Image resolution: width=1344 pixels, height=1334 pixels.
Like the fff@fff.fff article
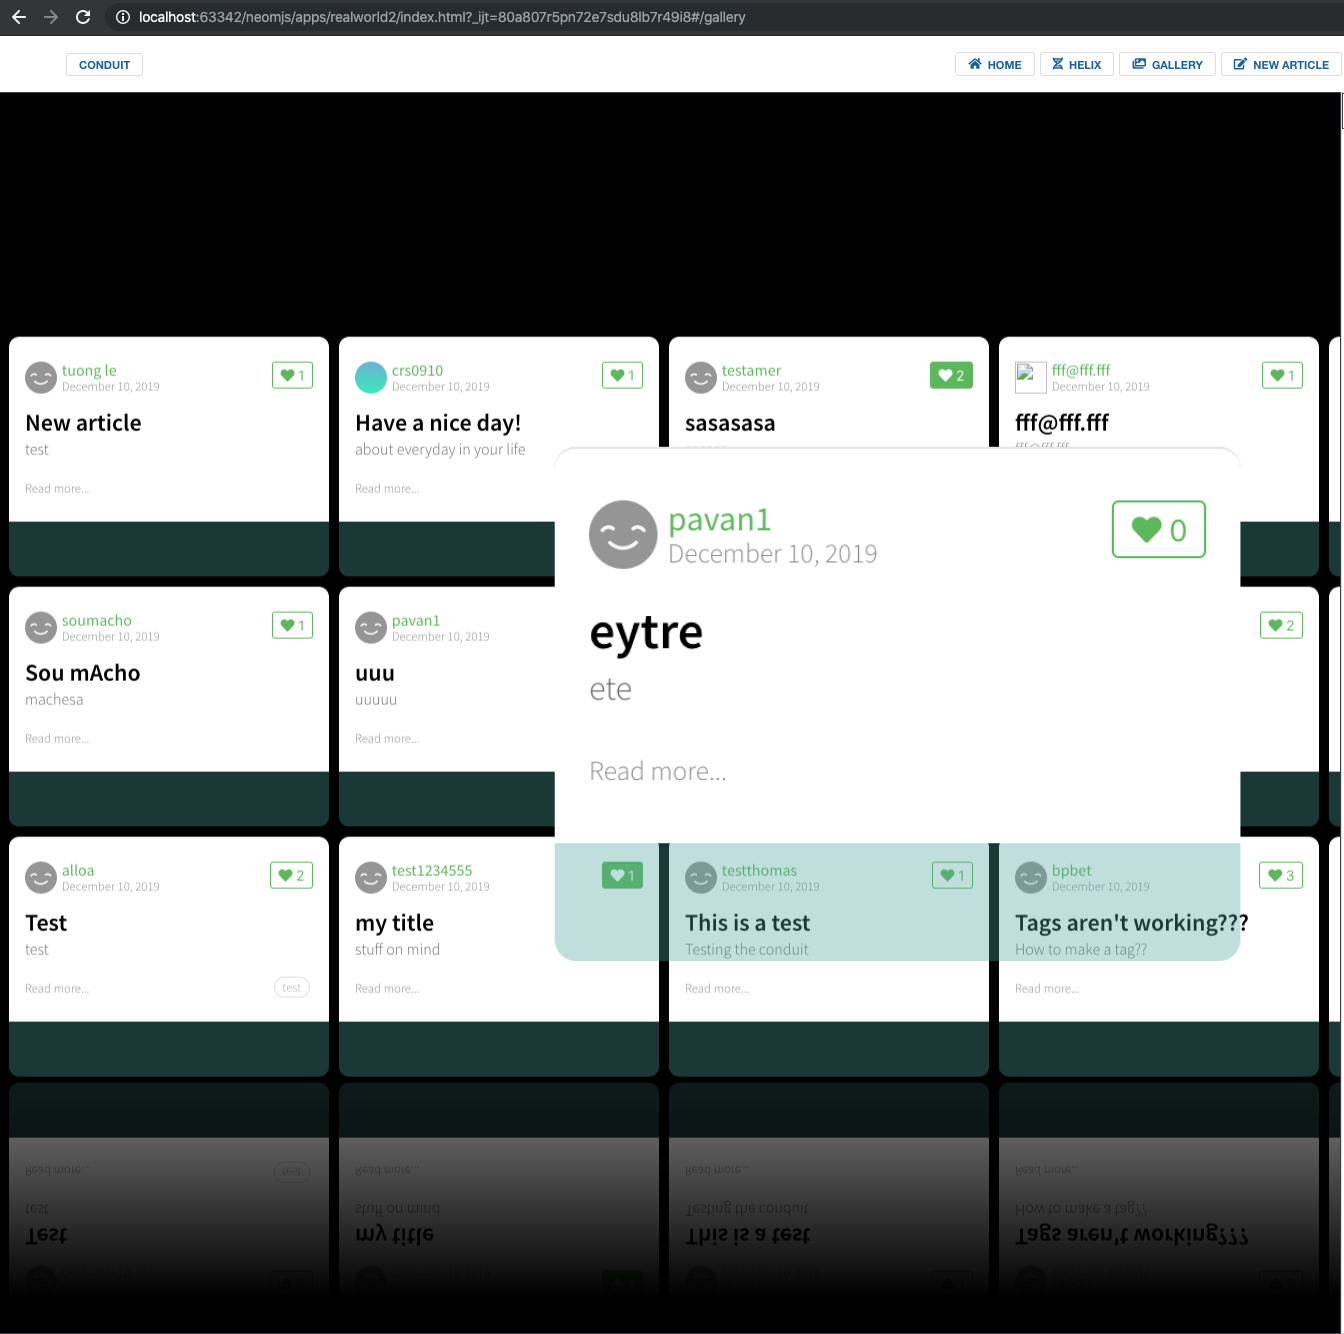pyautogui.click(x=1282, y=375)
